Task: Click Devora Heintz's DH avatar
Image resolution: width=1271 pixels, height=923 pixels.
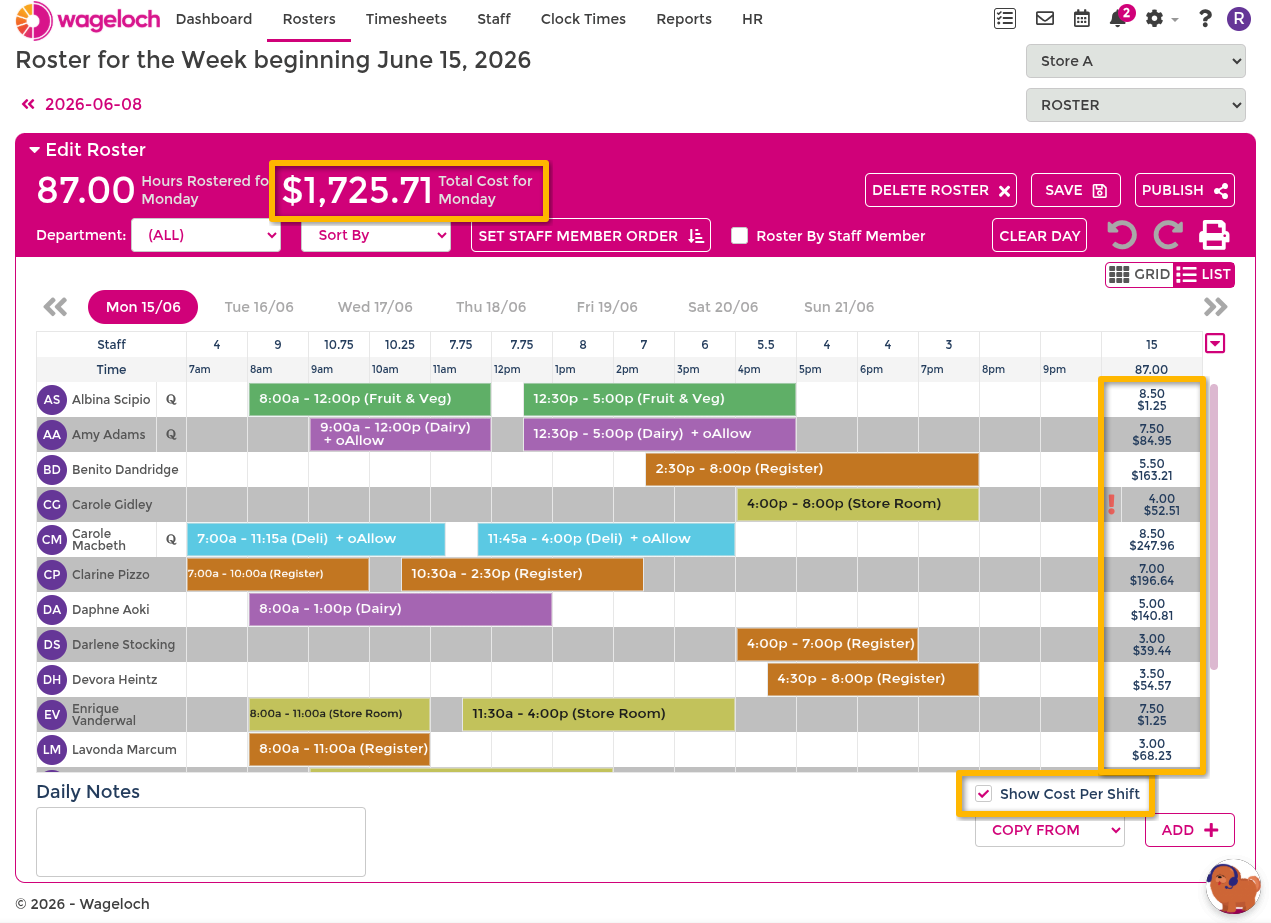Action: pos(52,679)
